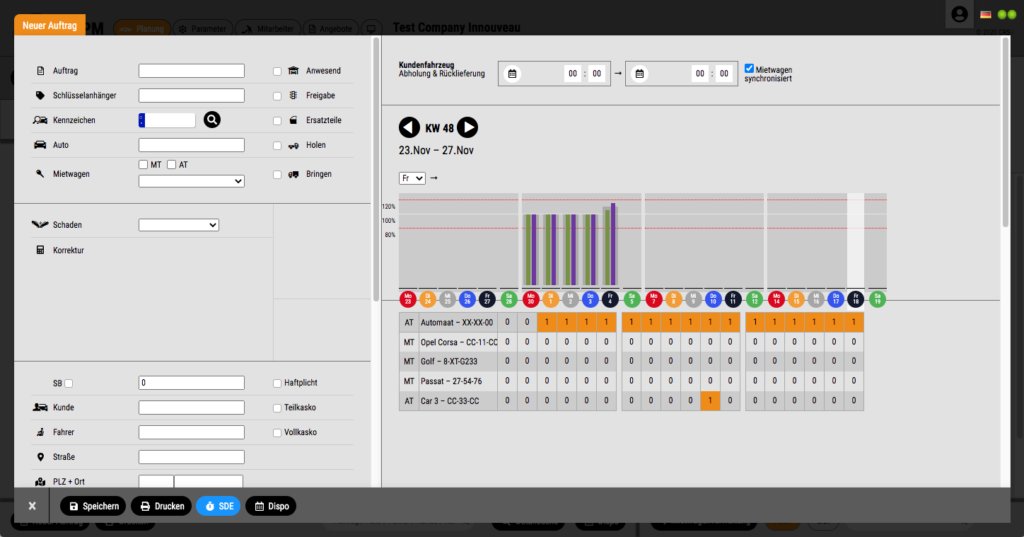Open the Schaden dropdown
Image resolution: width=1024 pixels, height=537 pixels.
pos(178,225)
